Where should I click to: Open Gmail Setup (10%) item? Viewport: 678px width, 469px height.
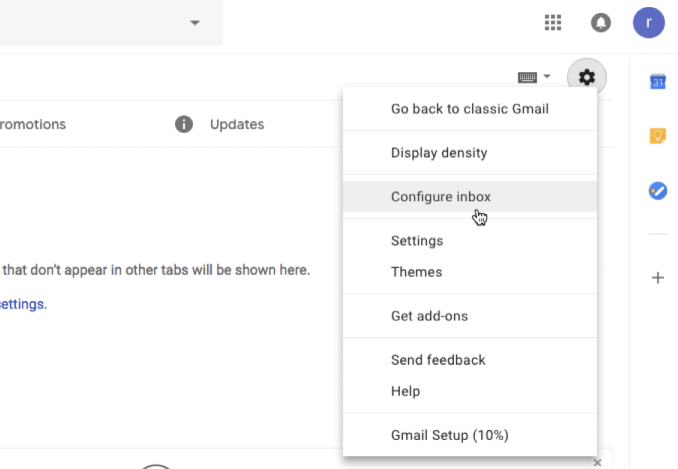point(470,435)
